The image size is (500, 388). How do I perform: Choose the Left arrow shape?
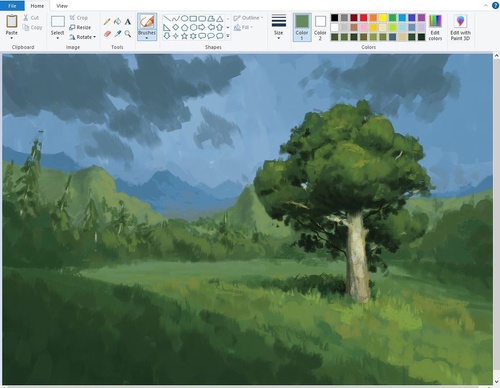pos(211,27)
